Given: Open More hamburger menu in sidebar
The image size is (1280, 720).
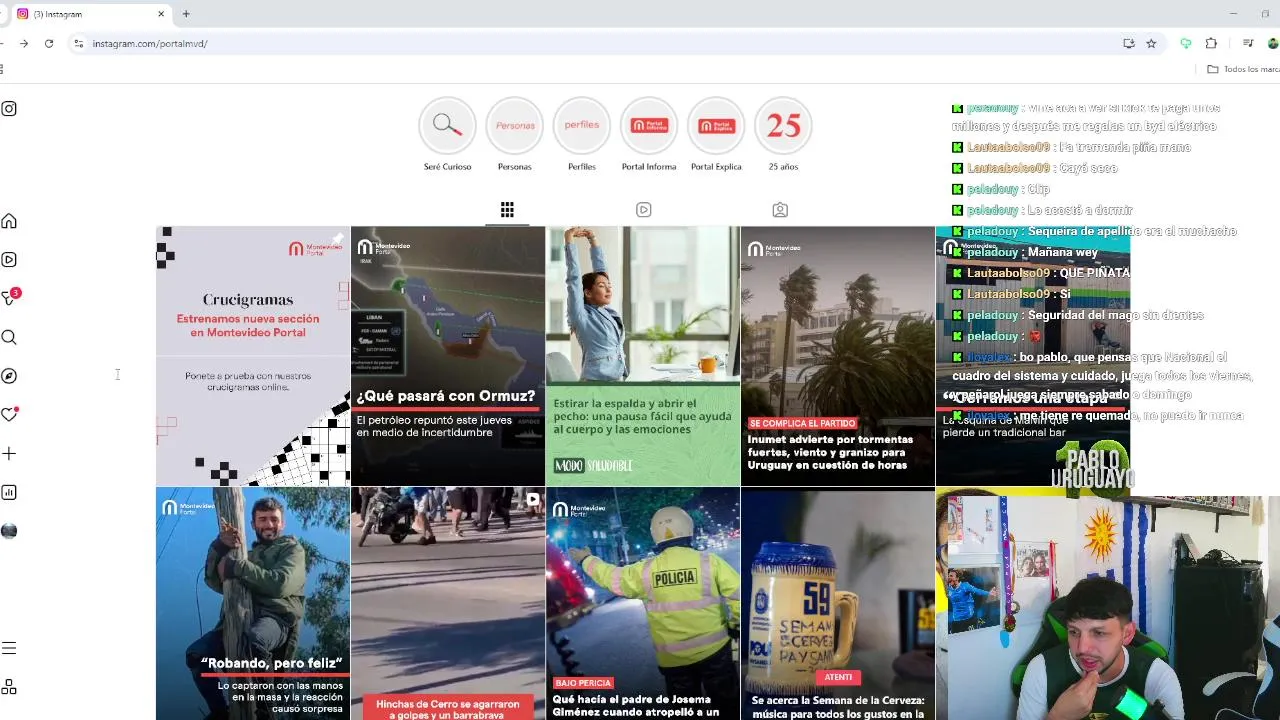Looking at the screenshot, I should (x=9, y=648).
